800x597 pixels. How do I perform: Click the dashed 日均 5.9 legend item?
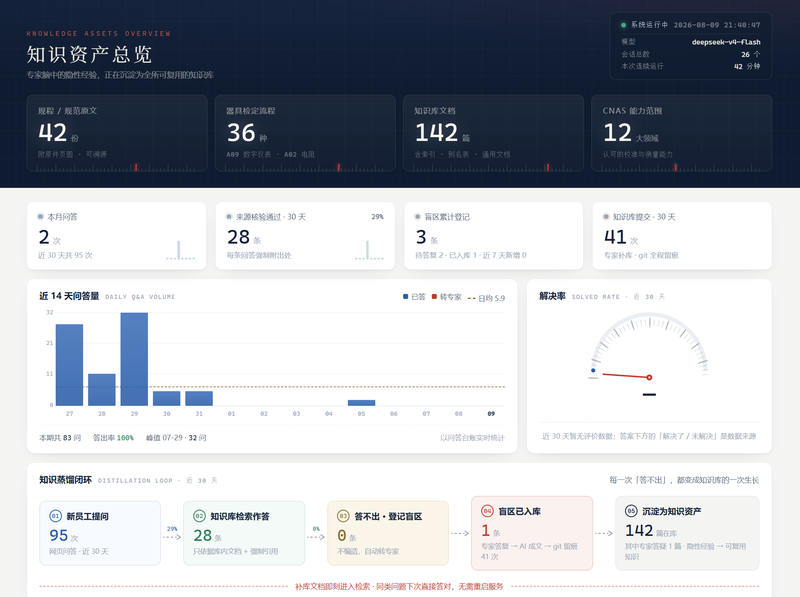(486, 298)
